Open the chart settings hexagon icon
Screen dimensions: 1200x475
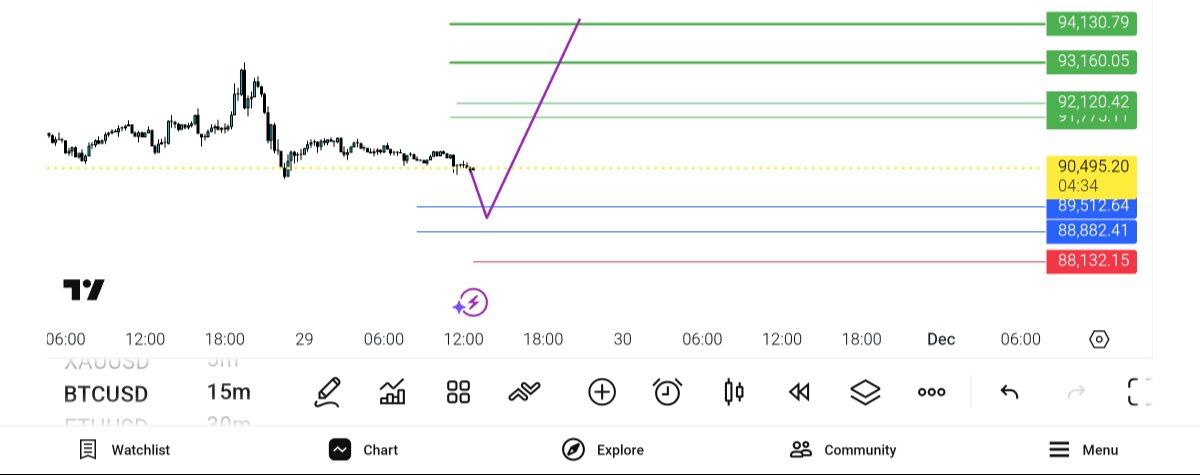click(1098, 339)
